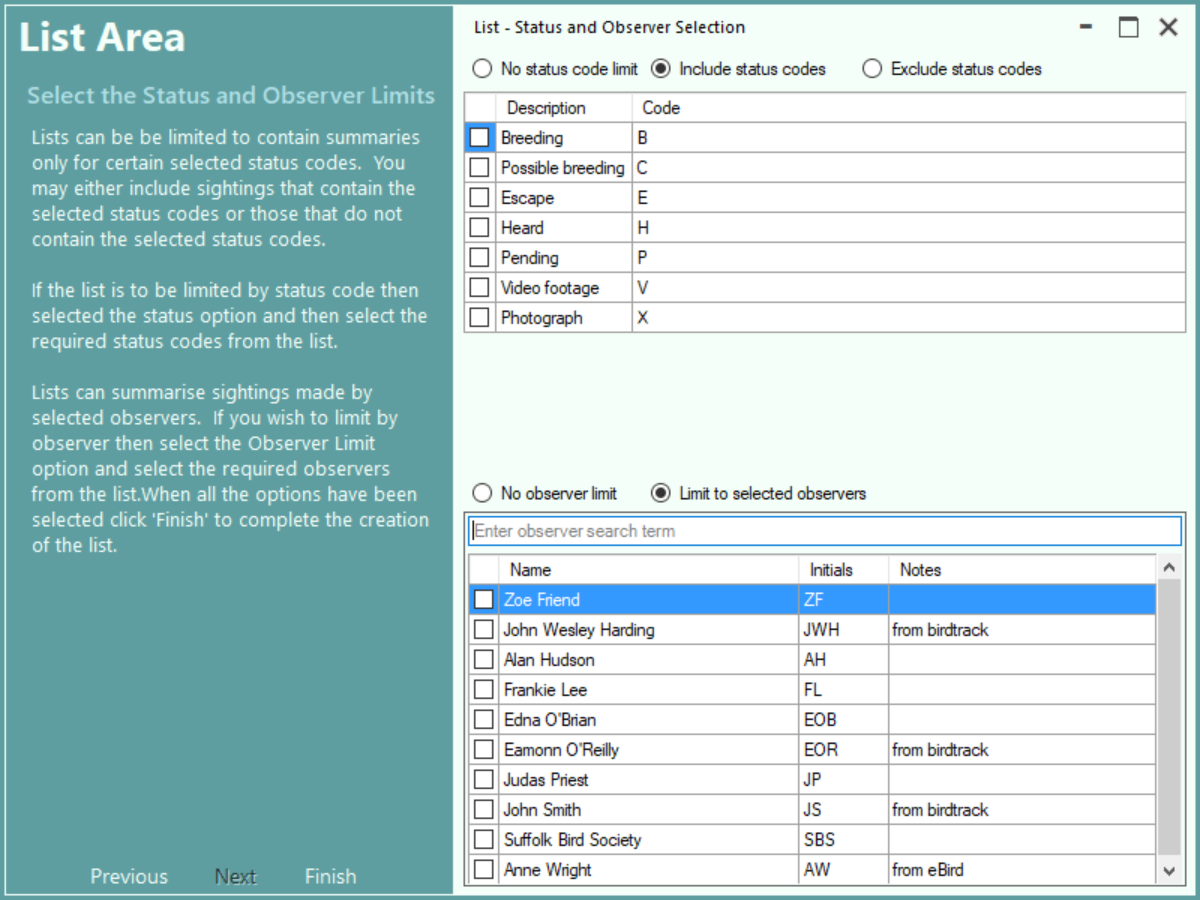The height and width of the screenshot is (900, 1200).
Task: Click the ZF initials cell
Action: click(843, 600)
